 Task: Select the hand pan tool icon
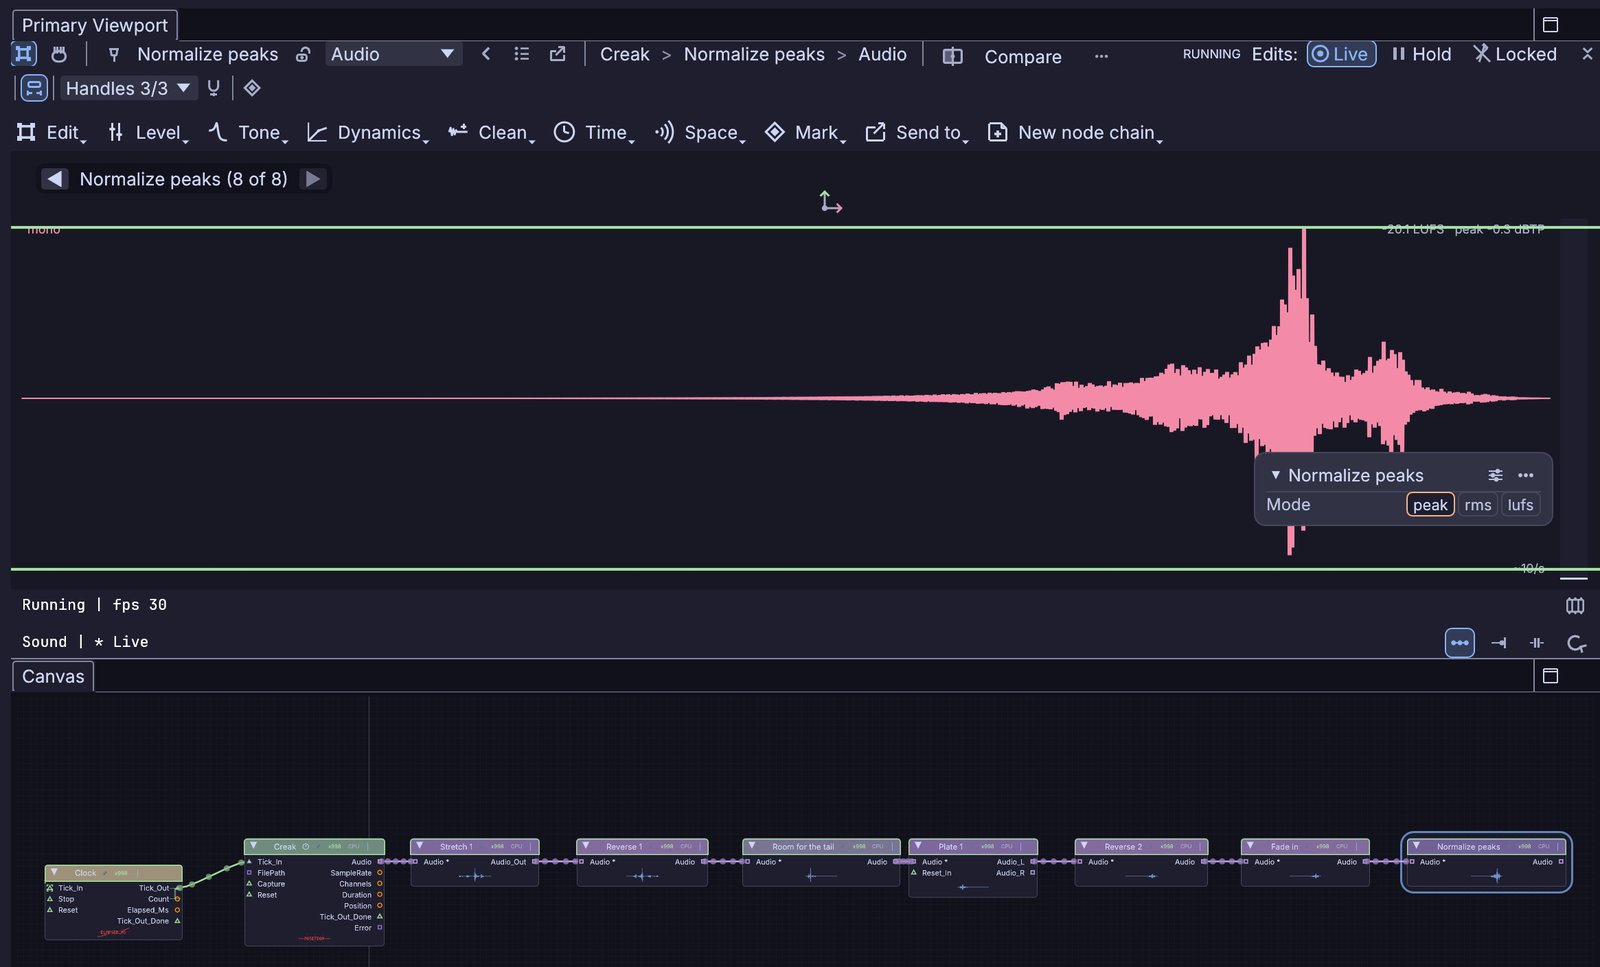click(59, 54)
